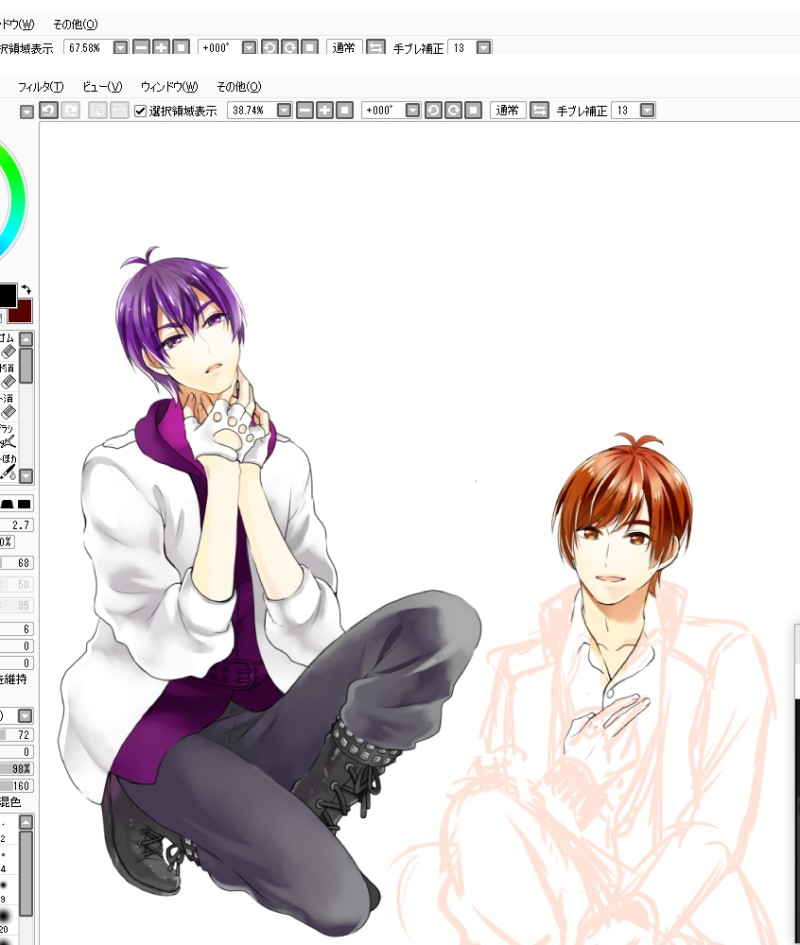
Task: Open small dropdown arrow left of Undo
Action: coord(27,111)
